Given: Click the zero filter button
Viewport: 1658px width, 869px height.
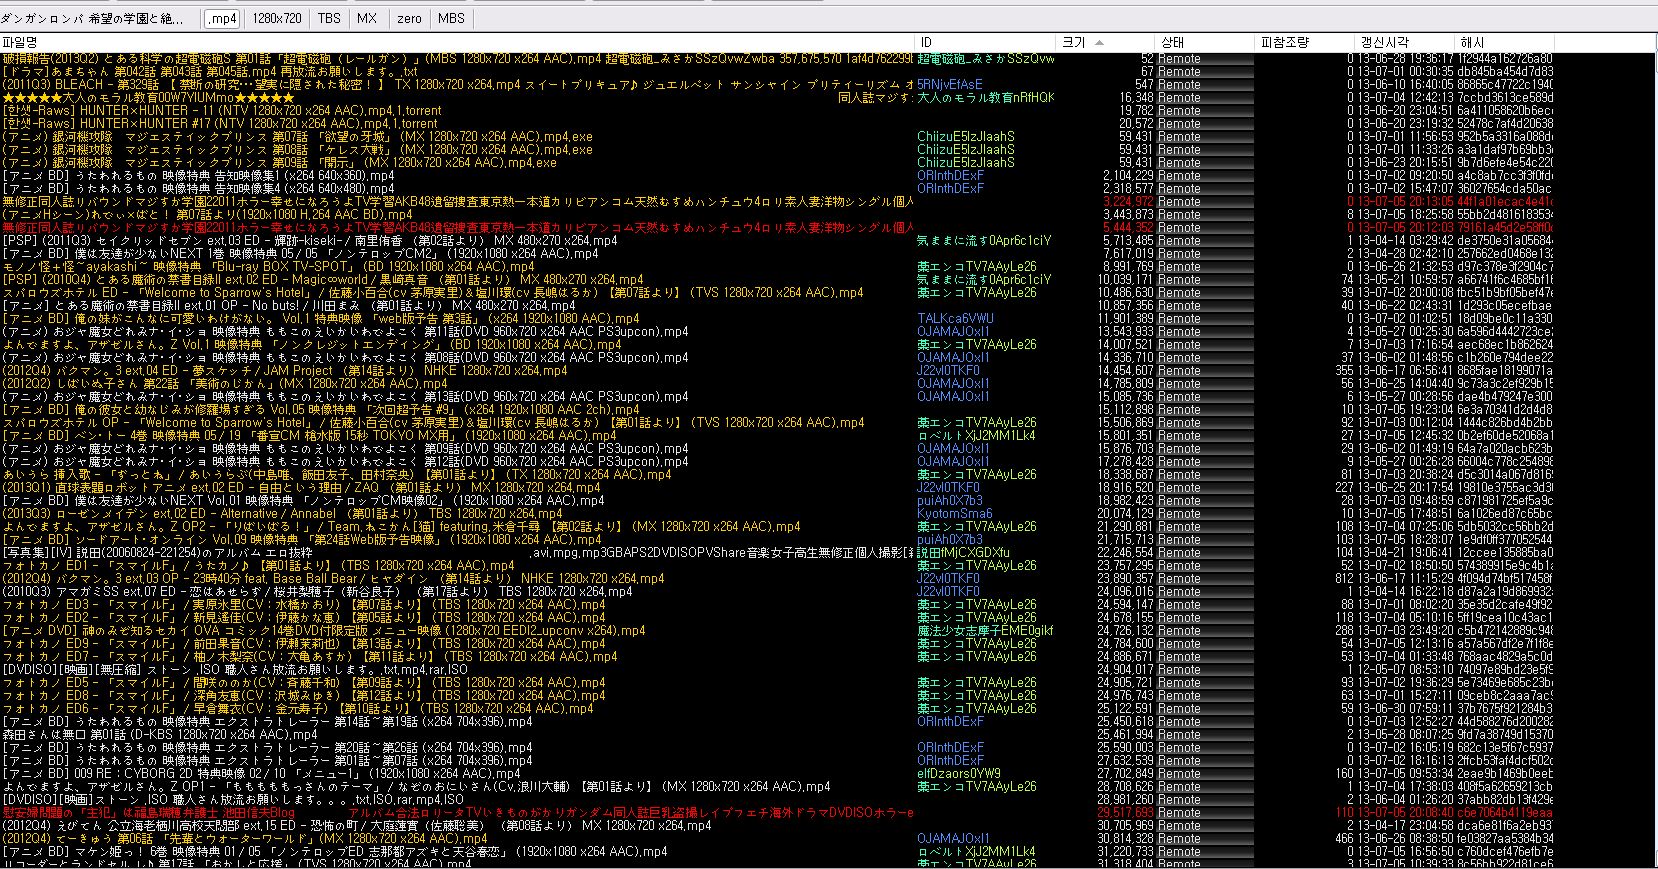Looking at the screenshot, I should (409, 18).
